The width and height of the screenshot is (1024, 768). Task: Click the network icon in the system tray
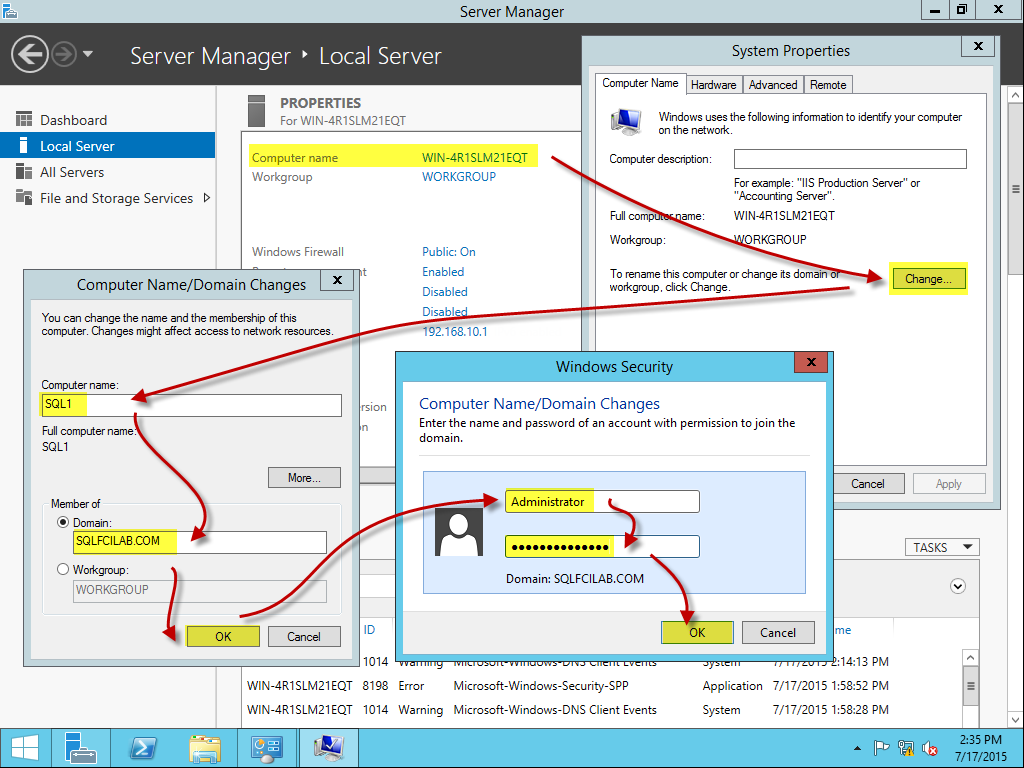(x=906, y=748)
